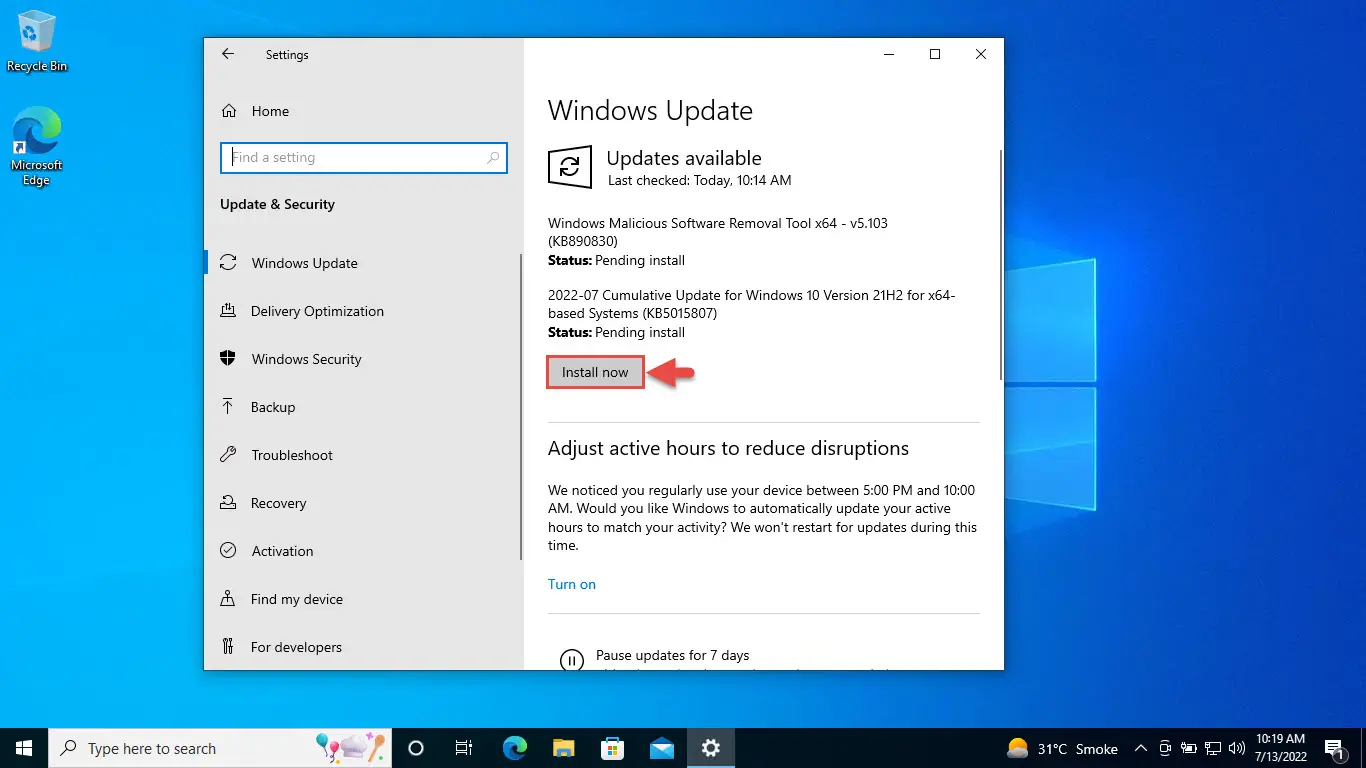Open Task View on the taskbar

[x=464, y=748]
